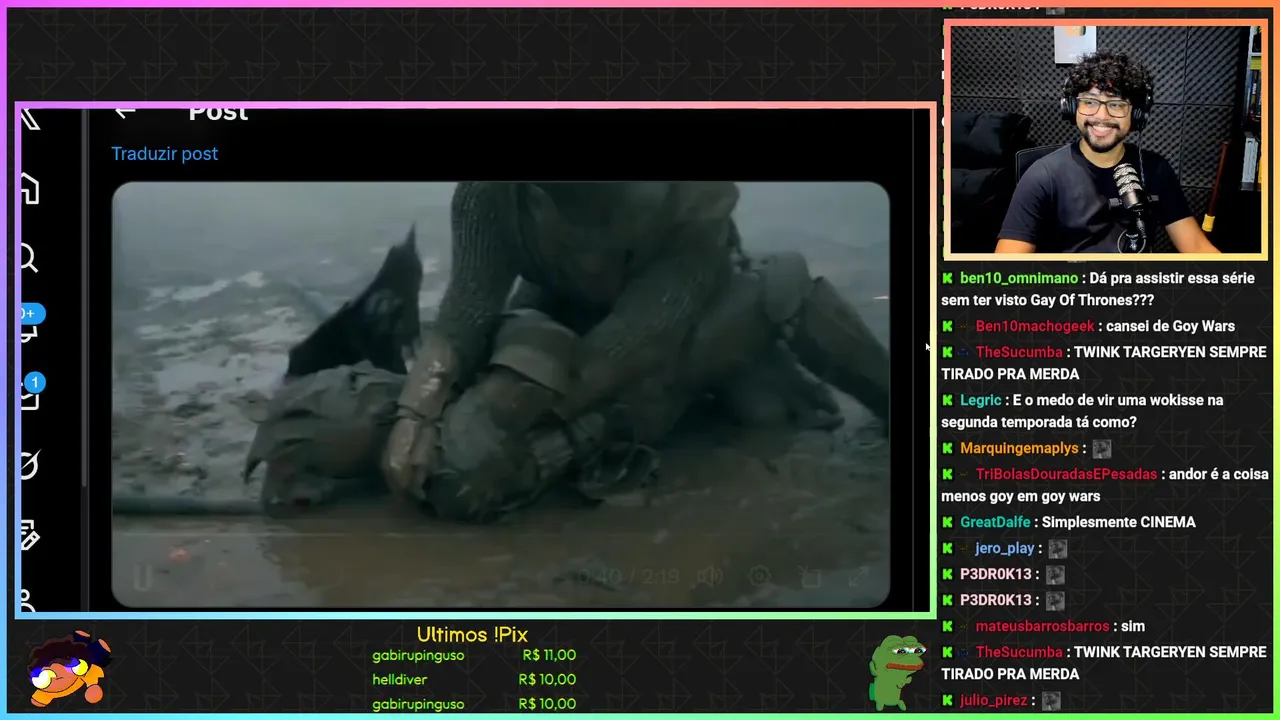Click username julio_pirez in chat
Viewport: 1280px width, 720px height.
993,700
